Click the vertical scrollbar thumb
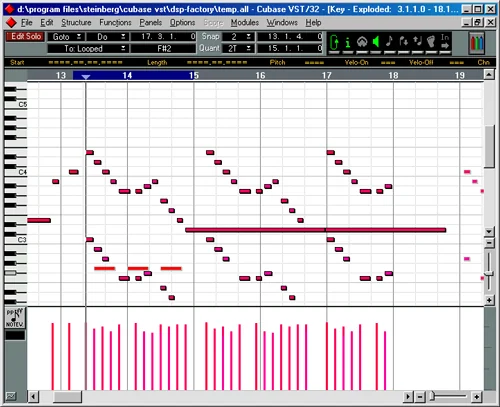This screenshot has width=500, height=407. [489, 147]
